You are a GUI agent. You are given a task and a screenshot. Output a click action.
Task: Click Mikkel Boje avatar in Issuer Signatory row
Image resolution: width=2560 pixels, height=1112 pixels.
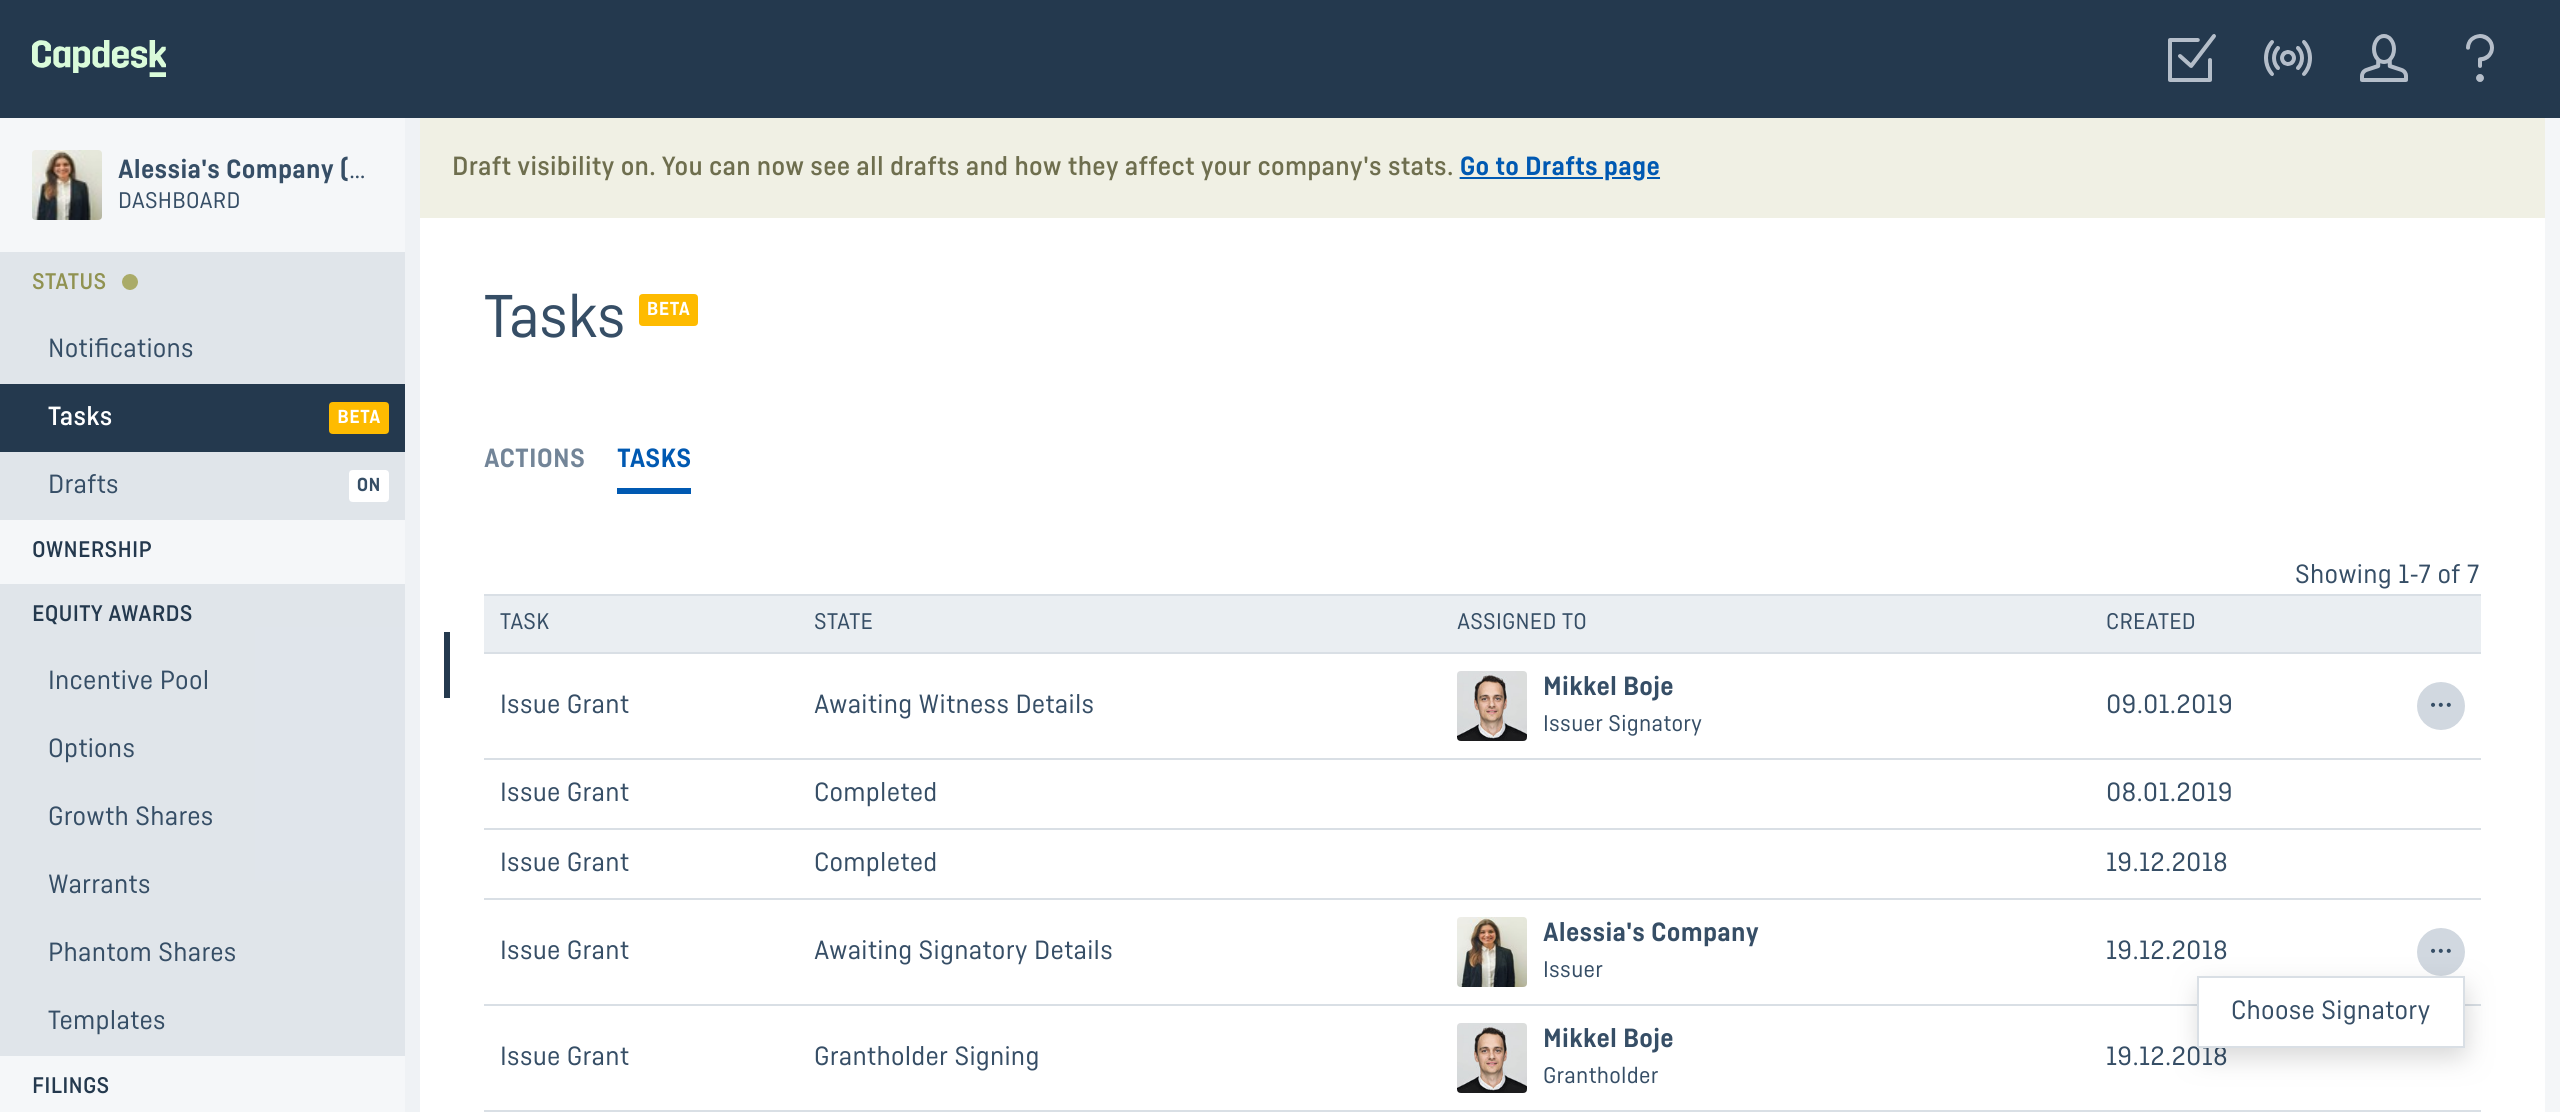(1491, 705)
